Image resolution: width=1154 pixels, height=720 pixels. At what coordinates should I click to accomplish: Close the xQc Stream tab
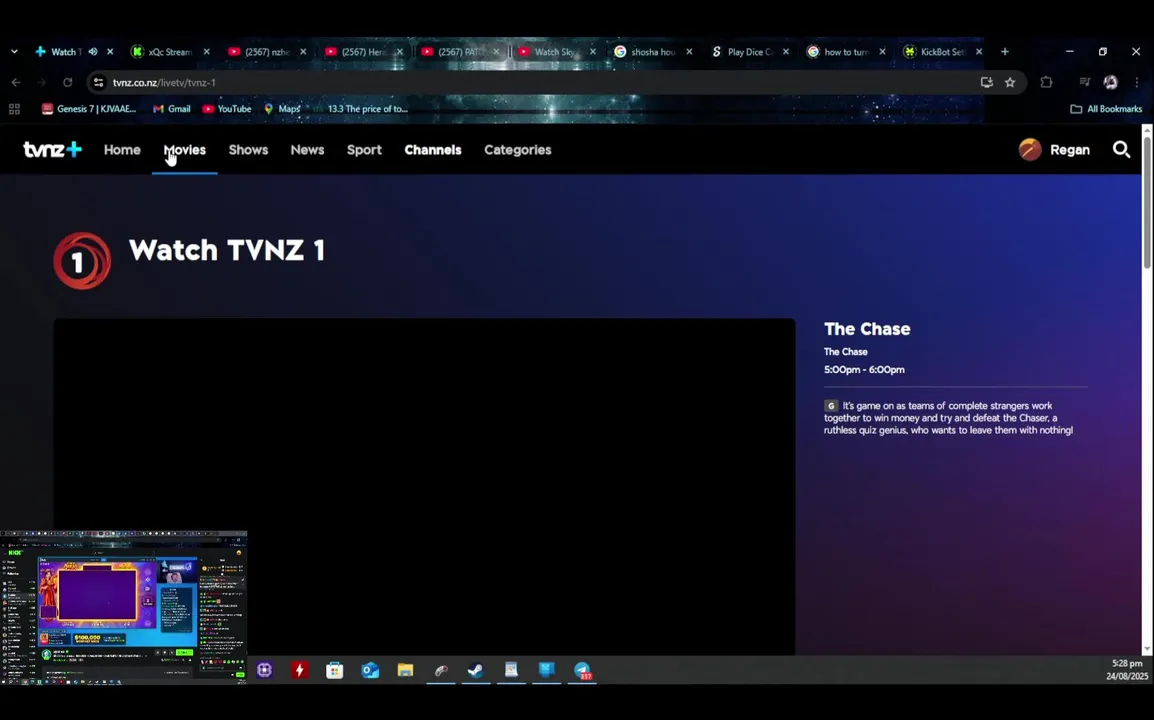[207, 52]
